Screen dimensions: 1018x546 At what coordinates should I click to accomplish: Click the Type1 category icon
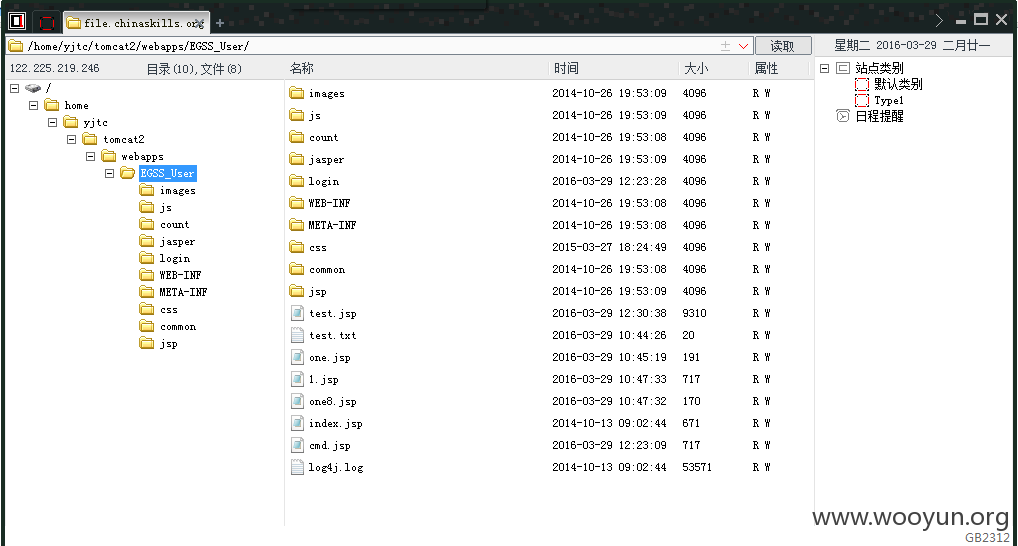[x=862, y=101]
